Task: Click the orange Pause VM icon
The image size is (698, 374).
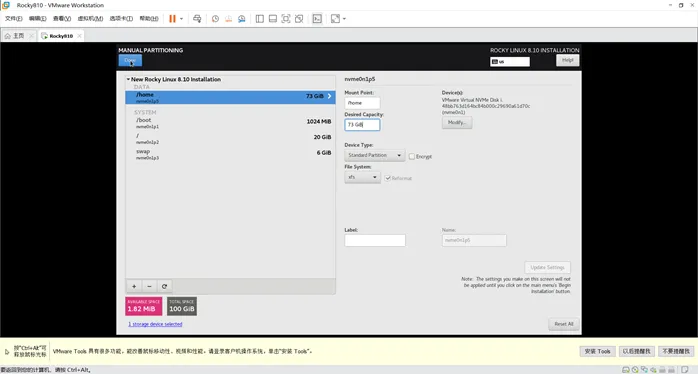Action: [172, 19]
